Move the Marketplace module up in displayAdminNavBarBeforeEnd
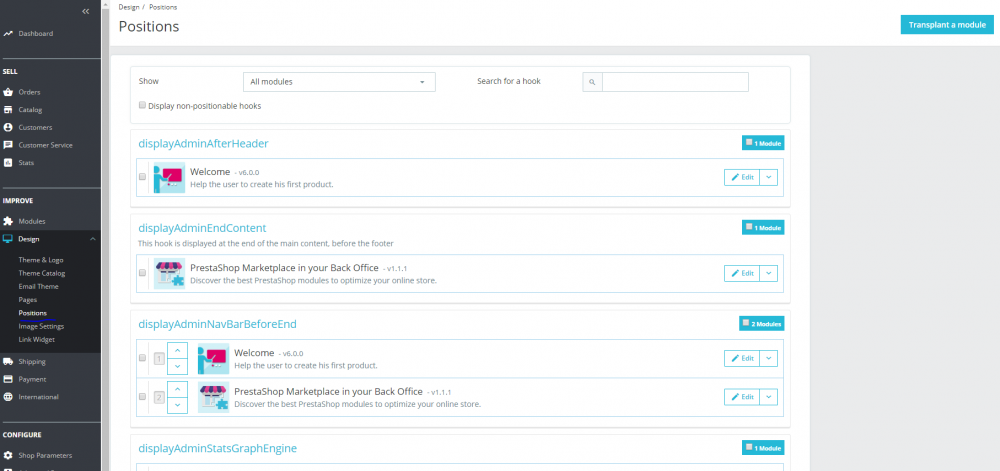The width and height of the screenshot is (1000, 471). pos(177,388)
